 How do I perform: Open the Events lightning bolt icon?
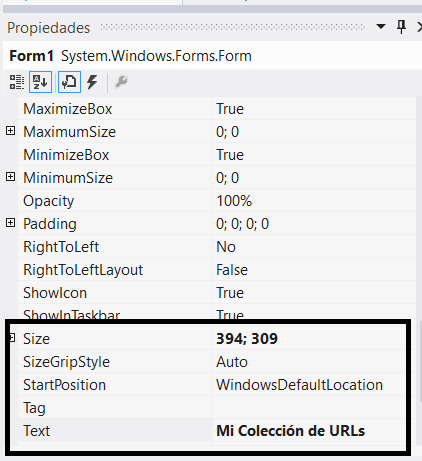pyautogui.click(x=92, y=82)
